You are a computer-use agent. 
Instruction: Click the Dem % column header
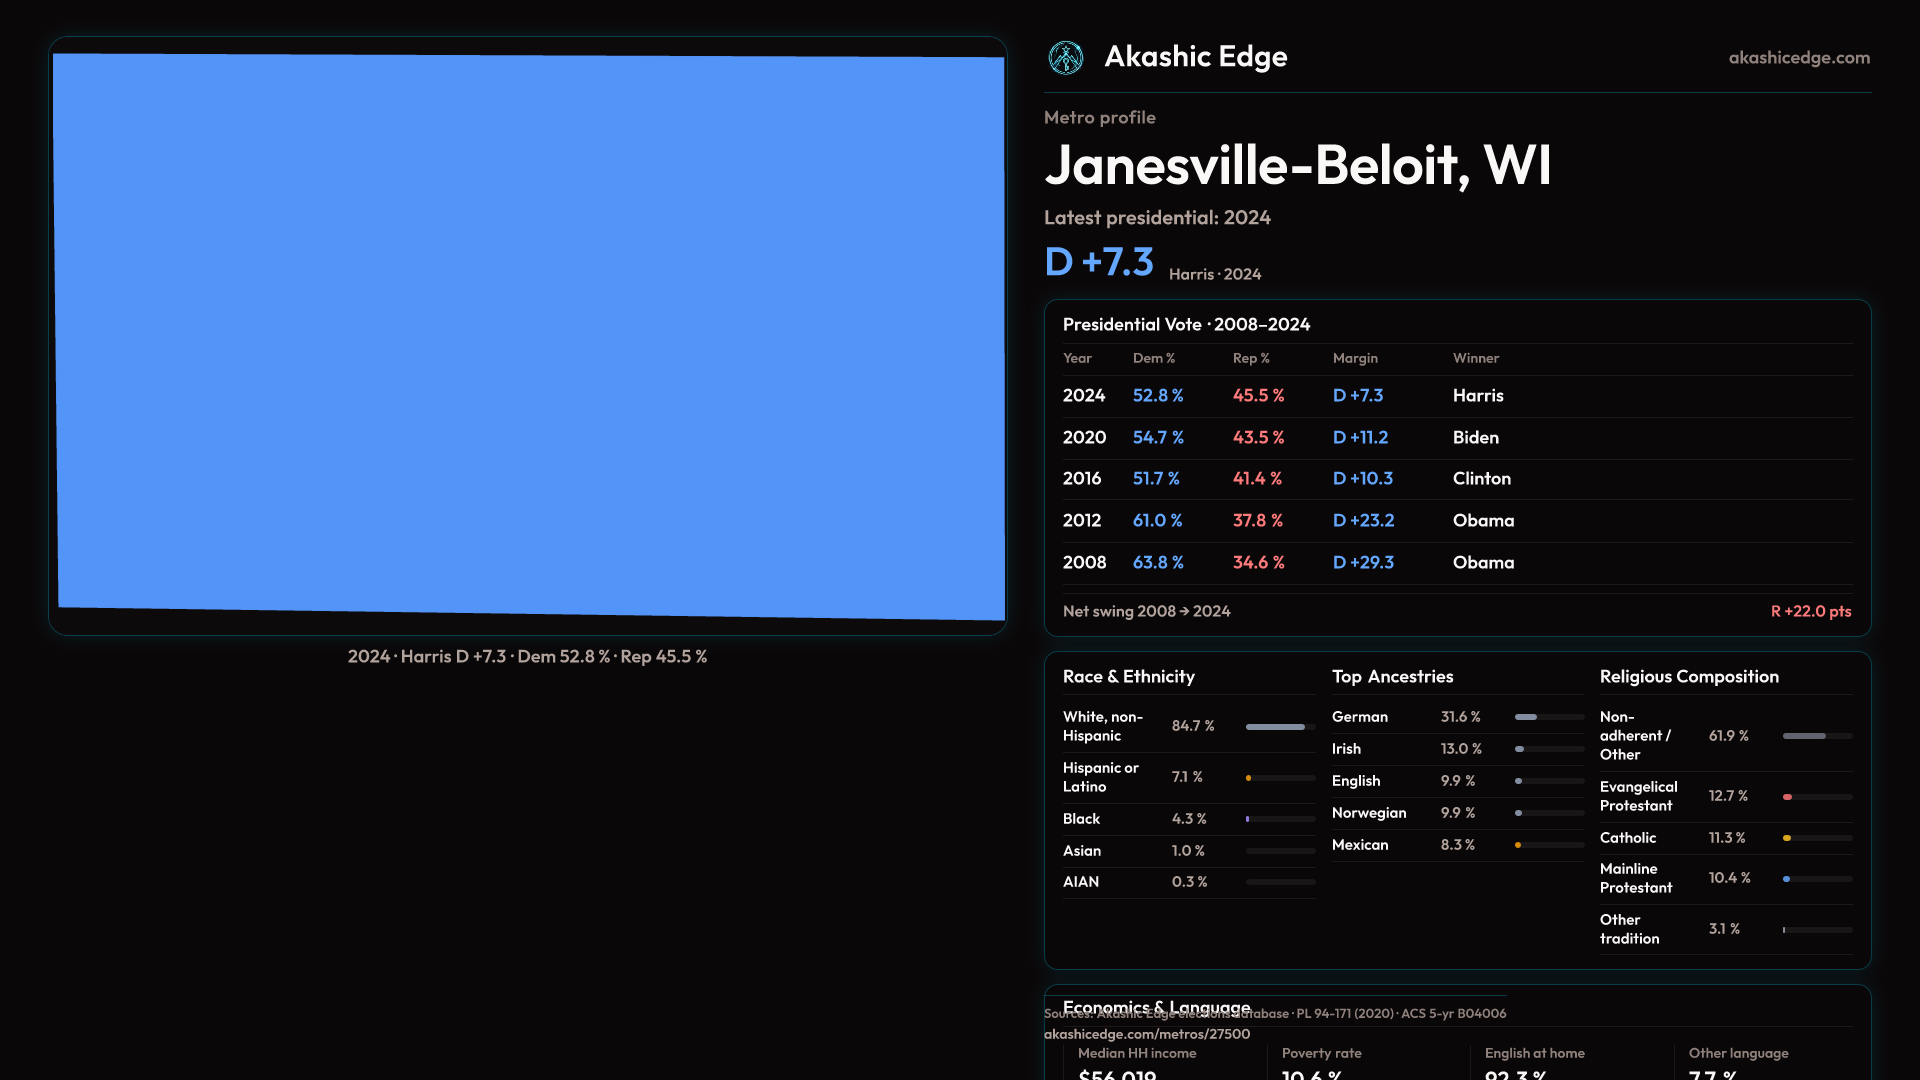(1153, 358)
